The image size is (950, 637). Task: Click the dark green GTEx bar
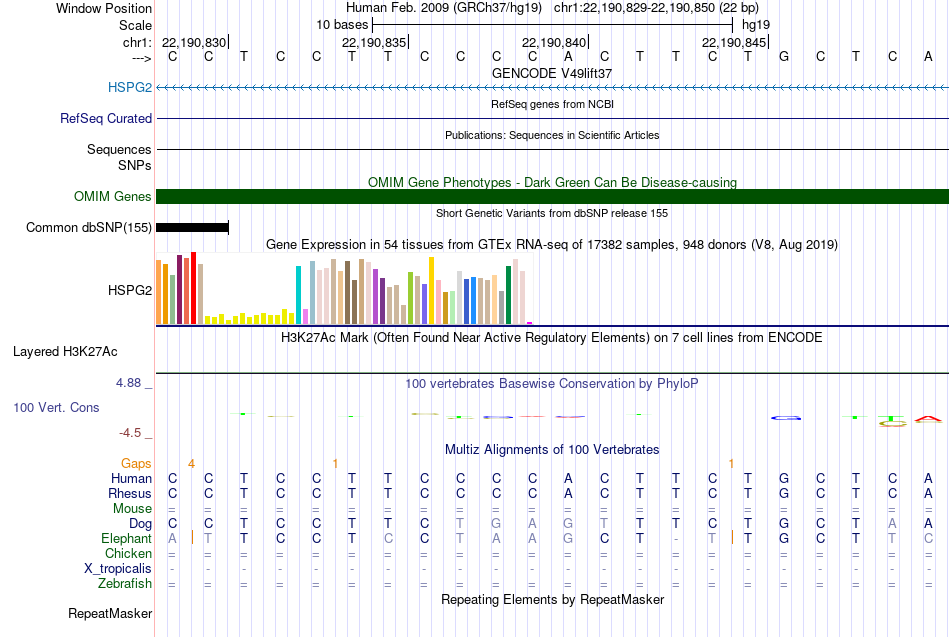(x=508, y=295)
